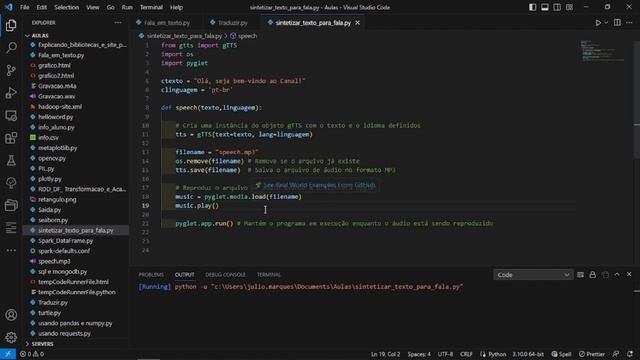Toggle bottom panel visibility in title bar
The image size is (640, 360).
coord(545,7)
